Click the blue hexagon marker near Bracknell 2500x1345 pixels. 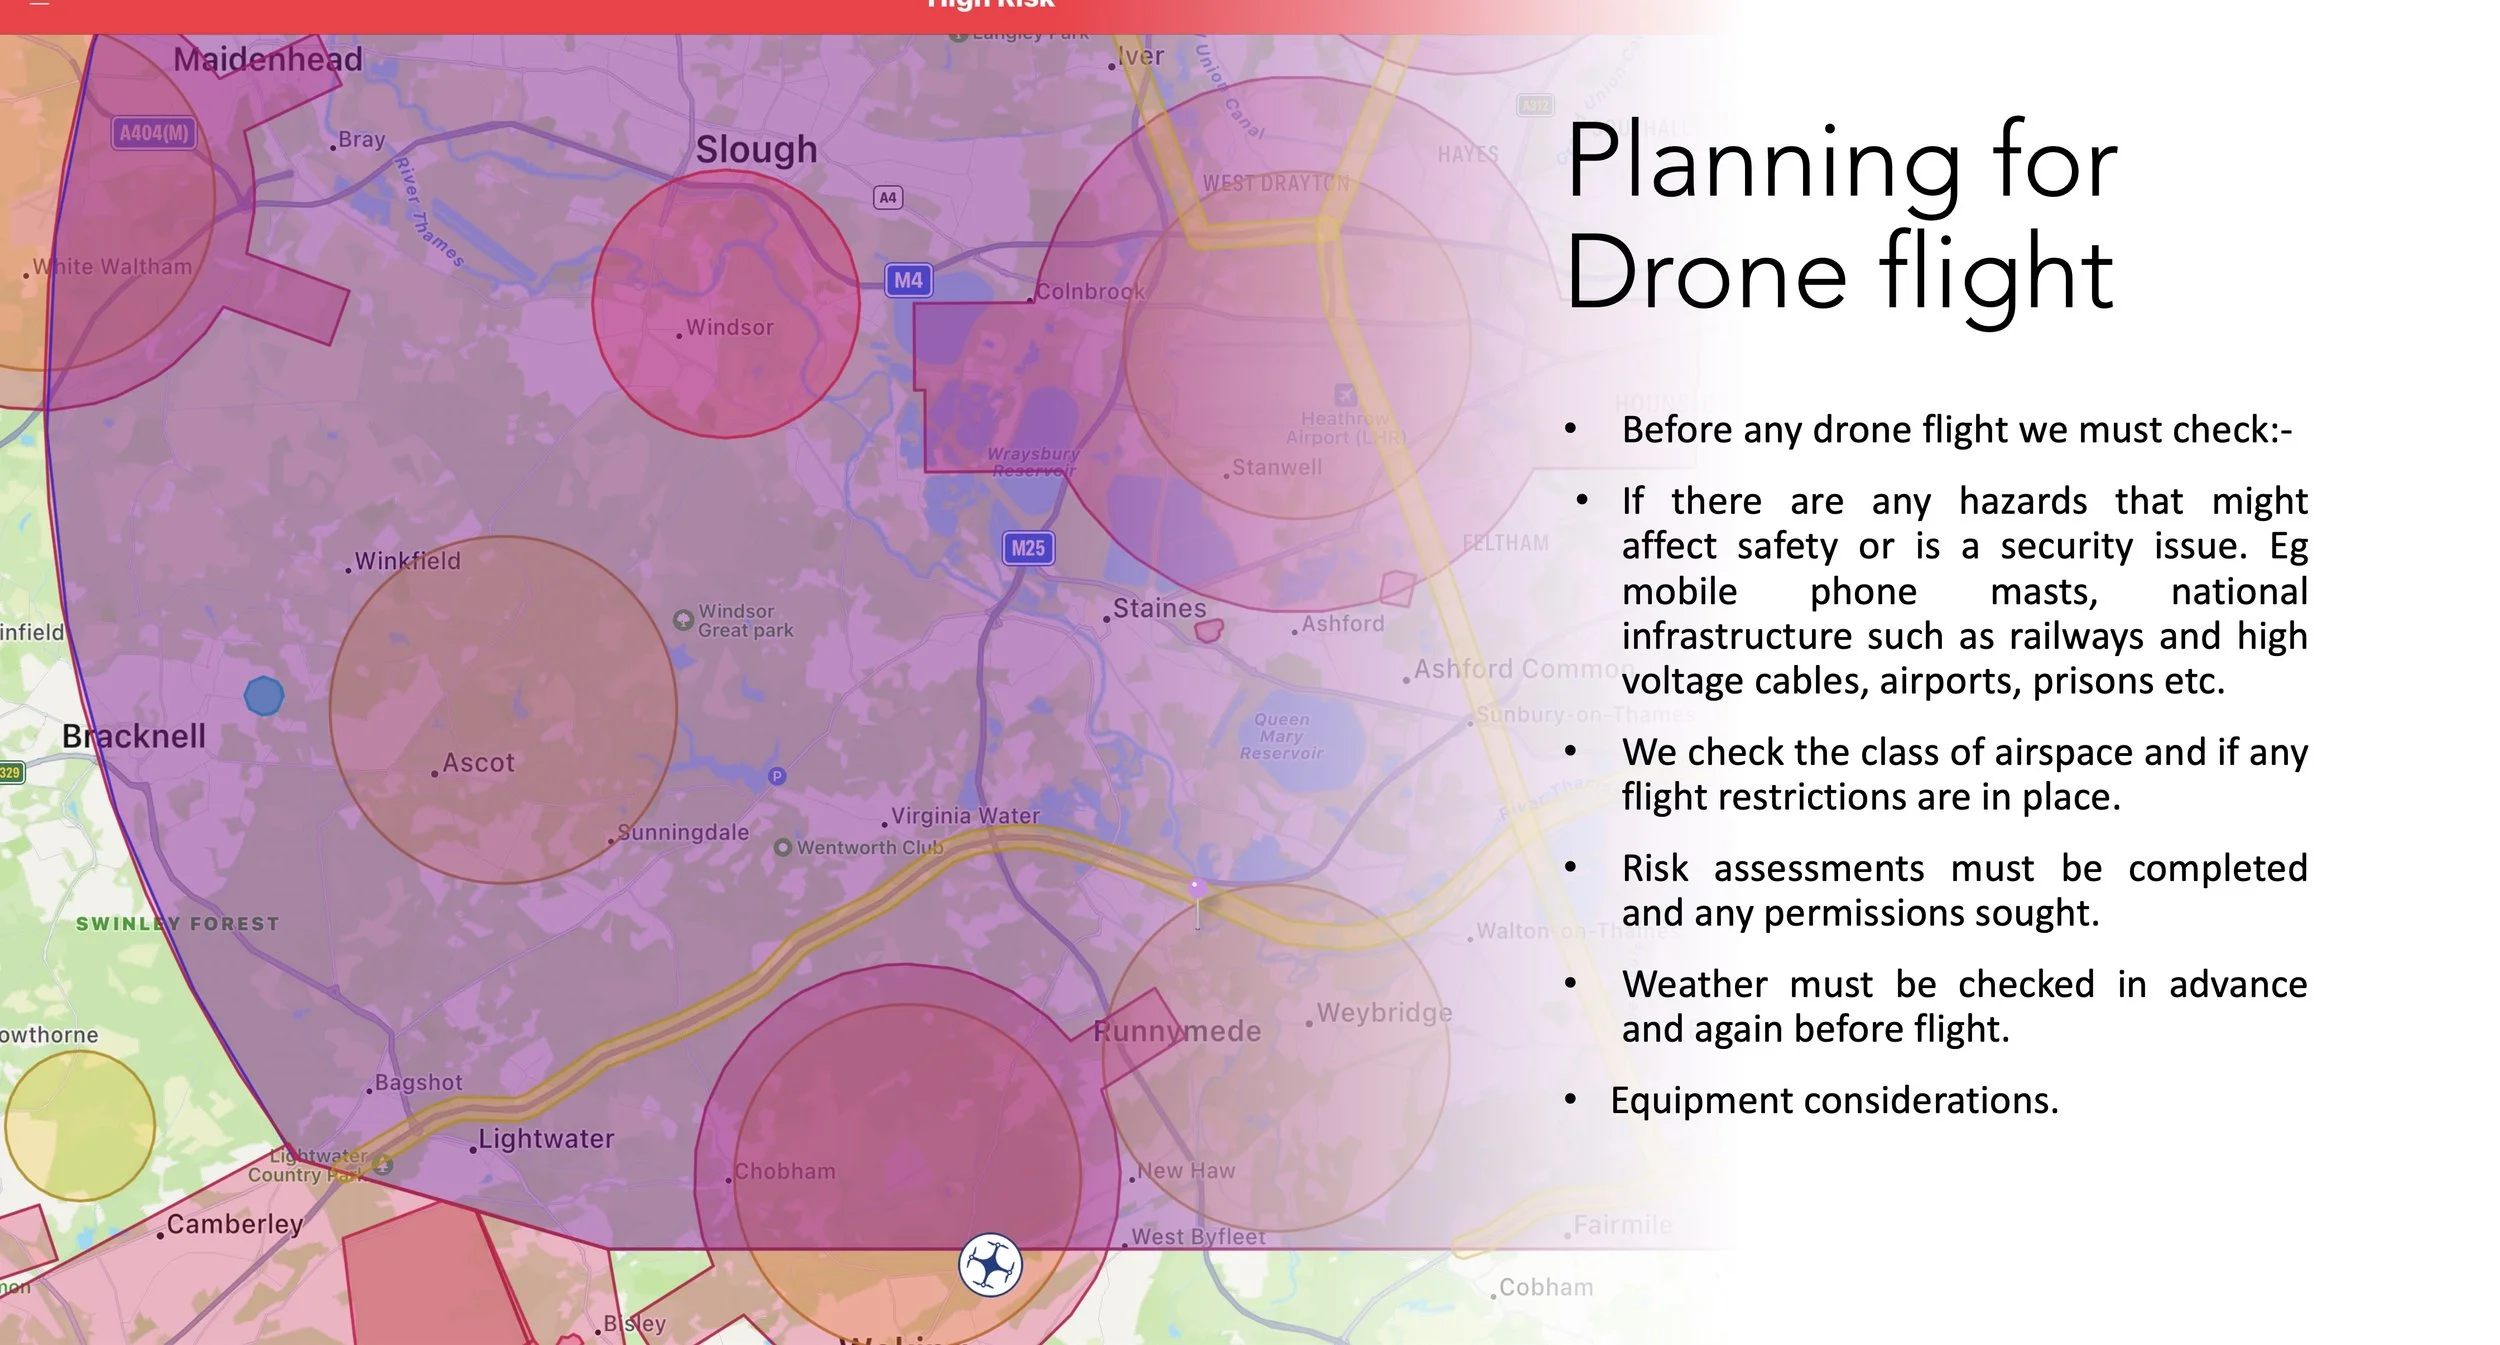(264, 695)
